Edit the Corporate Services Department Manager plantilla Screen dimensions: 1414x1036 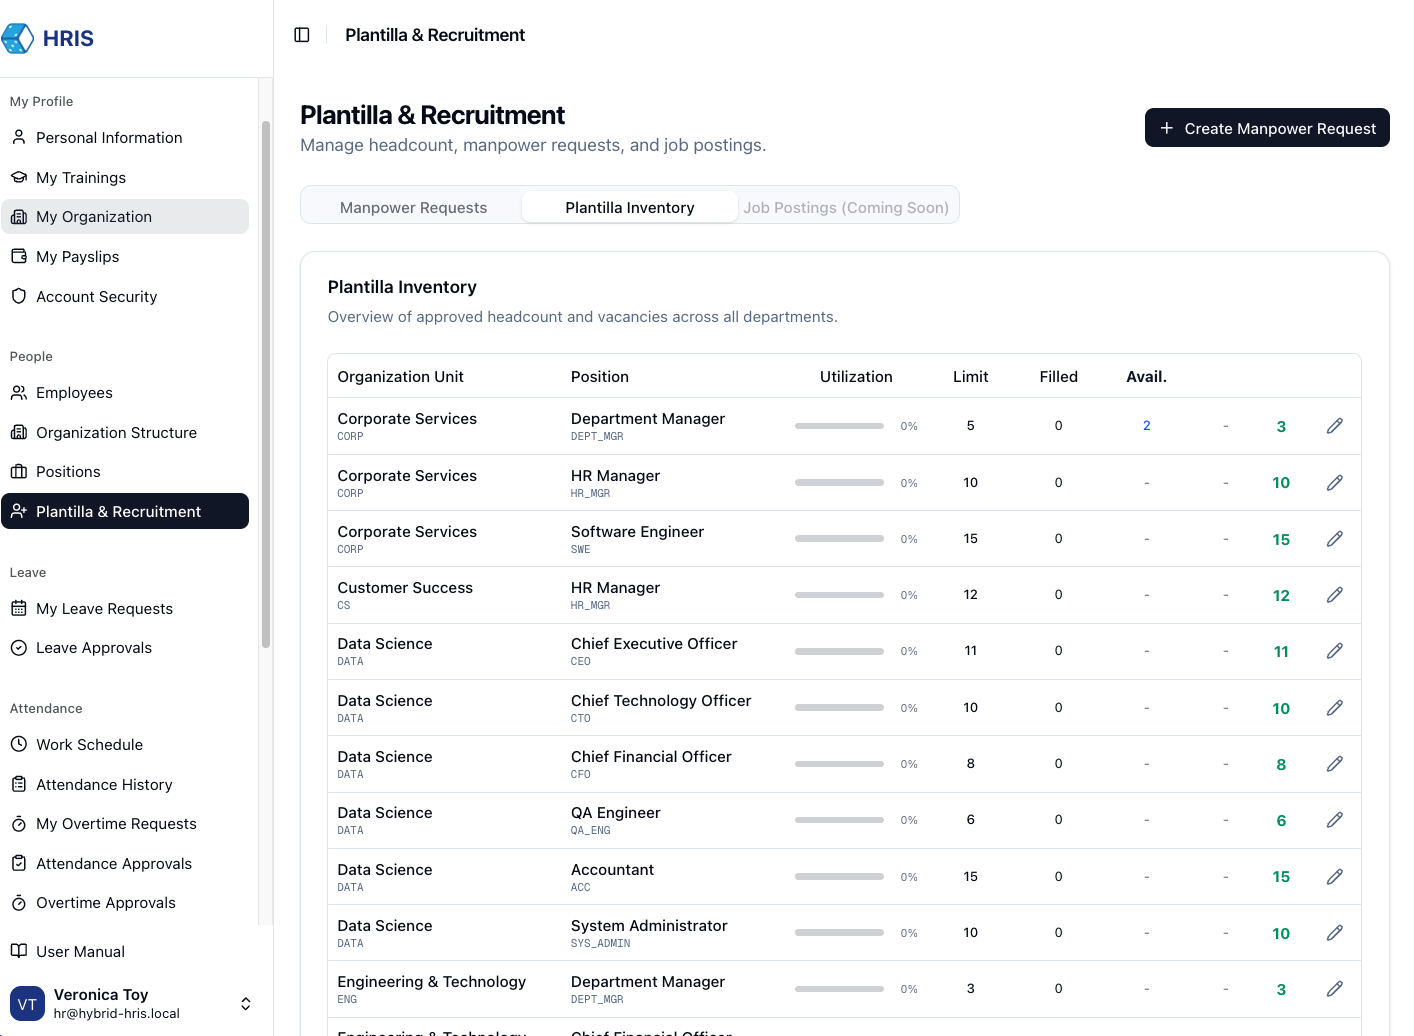(x=1335, y=426)
